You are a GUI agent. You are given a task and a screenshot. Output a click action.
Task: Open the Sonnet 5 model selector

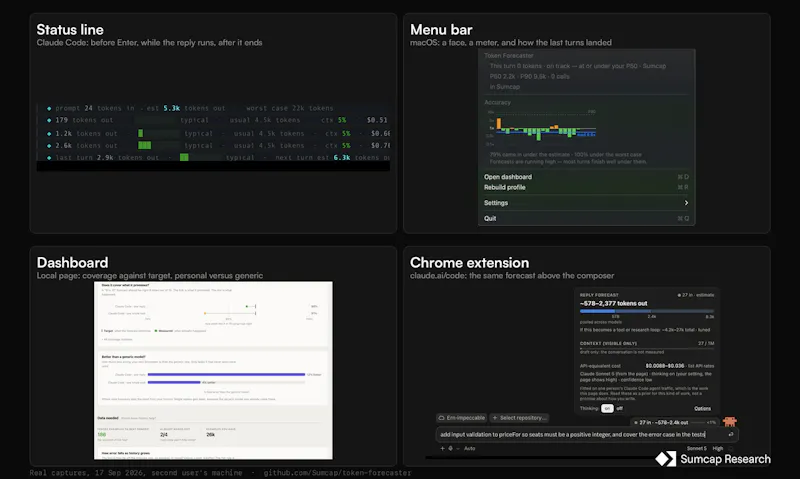696,448
